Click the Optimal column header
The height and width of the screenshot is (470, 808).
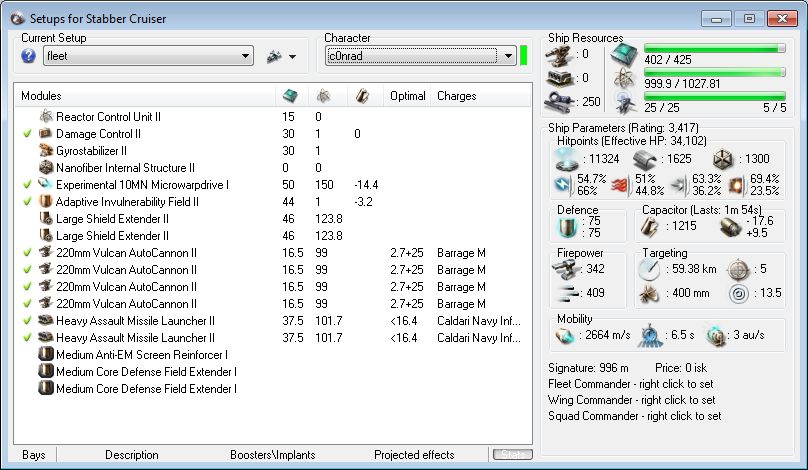click(408, 96)
